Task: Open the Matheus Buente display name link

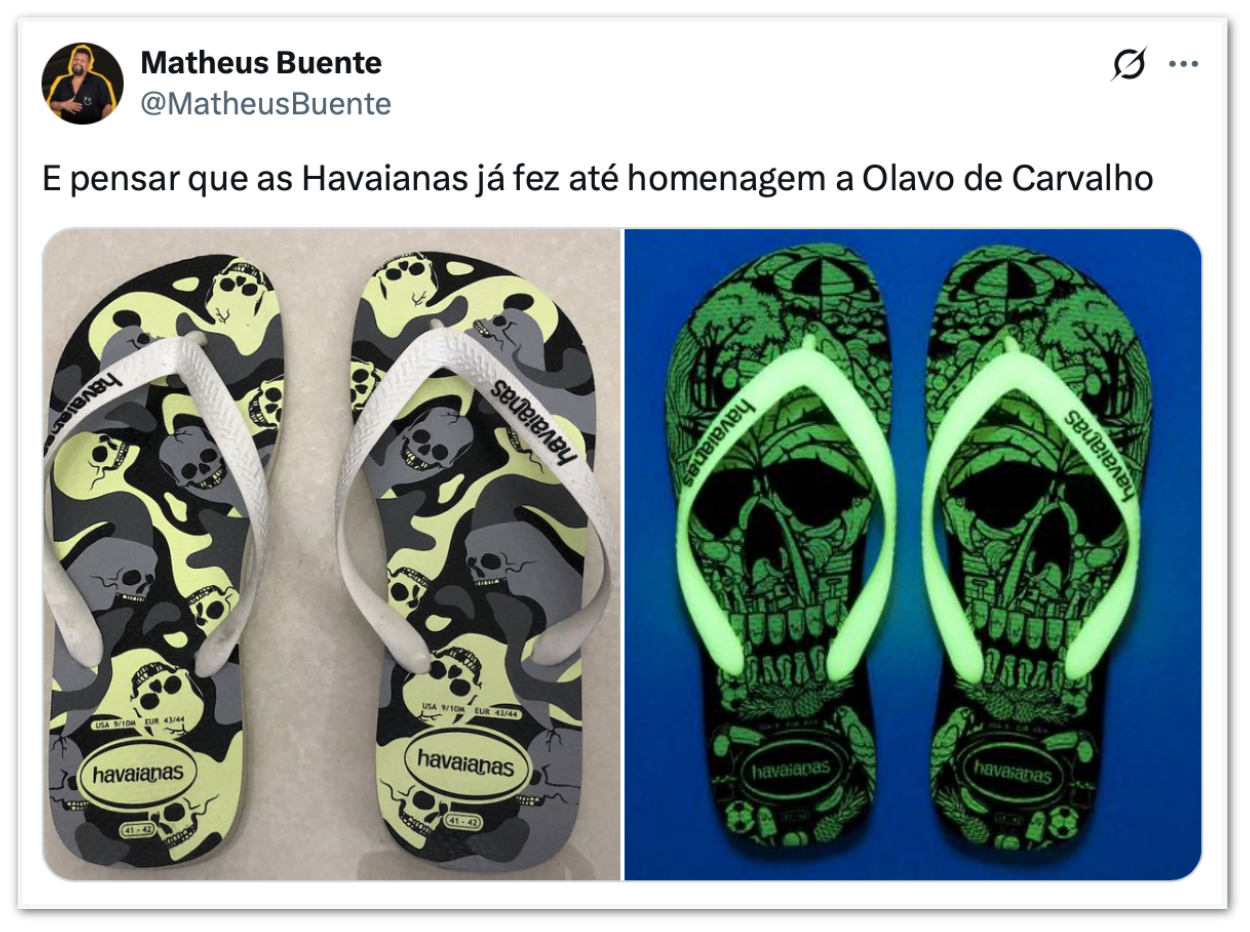Action: point(261,63)
